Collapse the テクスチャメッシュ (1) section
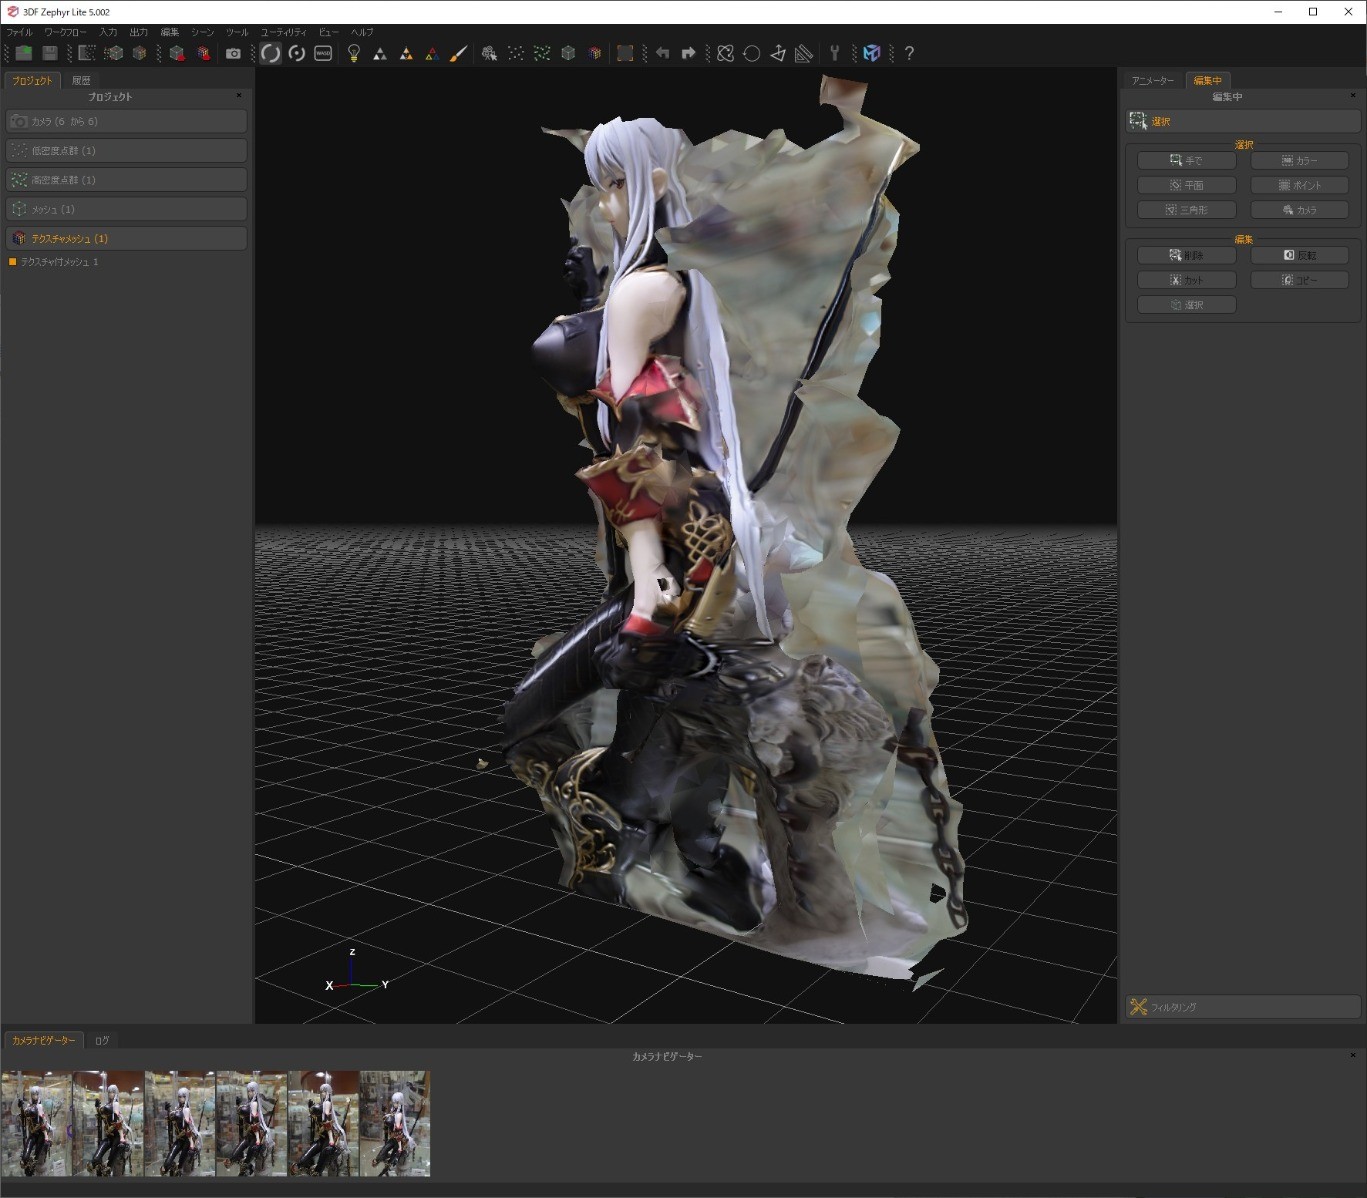This screenshot has width=1367, height=1198. 126,238
